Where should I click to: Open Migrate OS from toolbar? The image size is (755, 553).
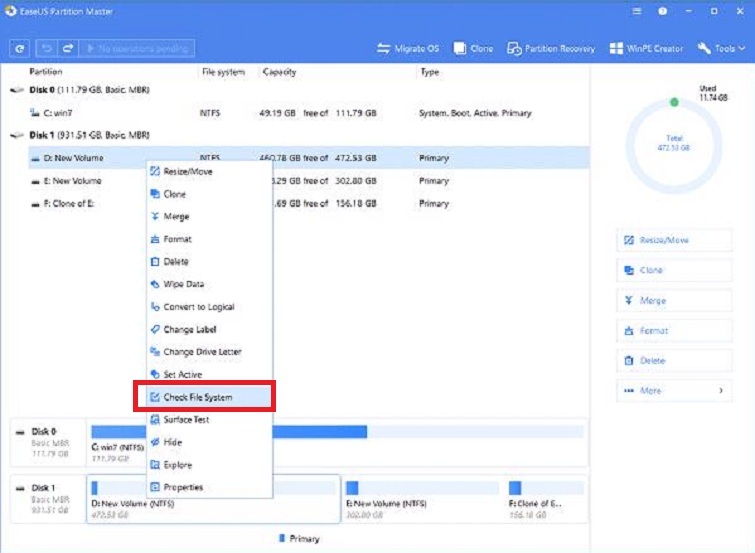point(410,48)
